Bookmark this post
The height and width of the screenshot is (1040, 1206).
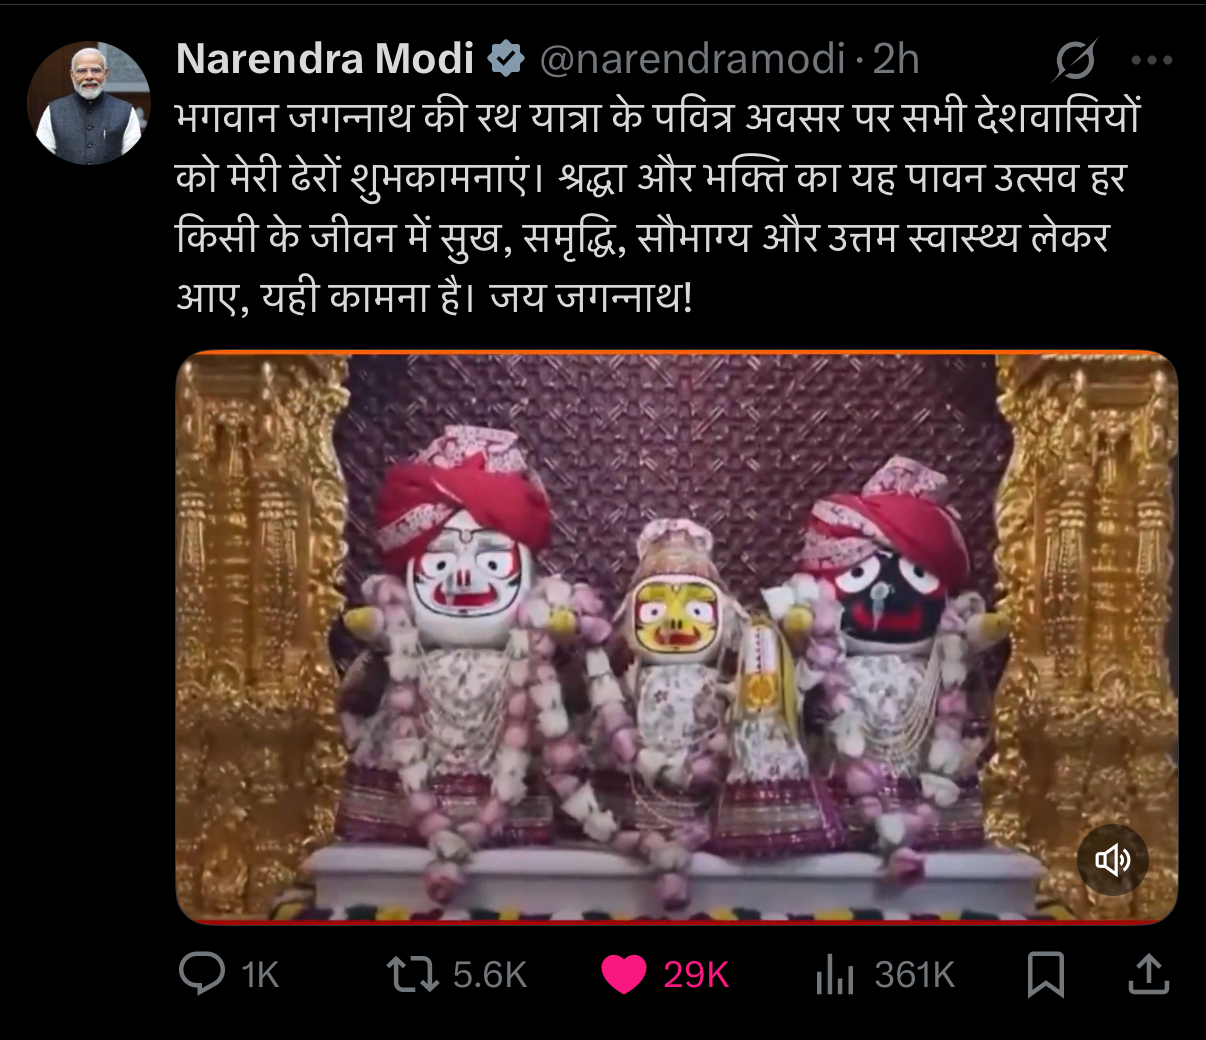click(1046, 975)
